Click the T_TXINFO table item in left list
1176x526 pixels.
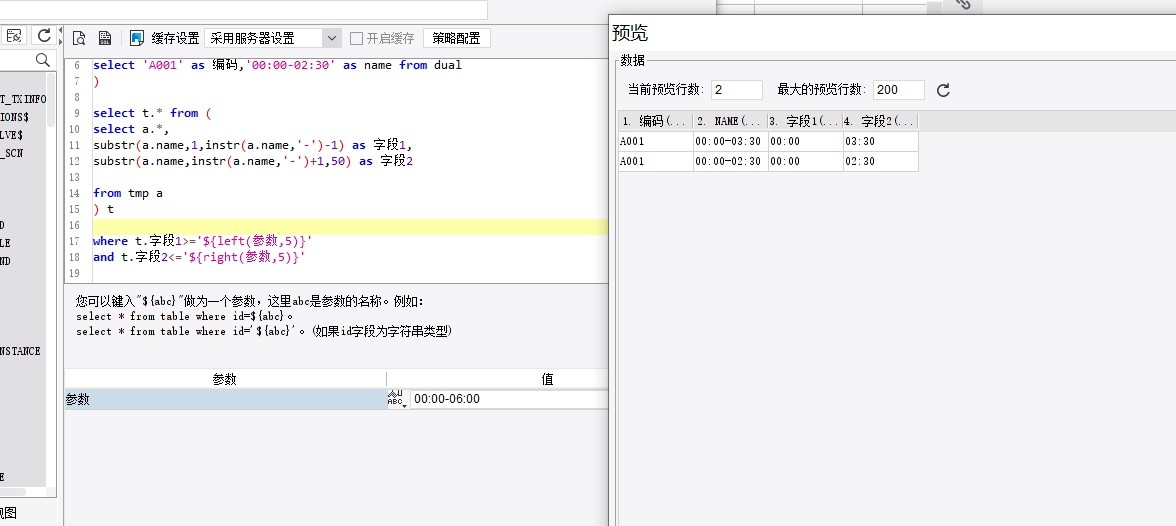pos(22,99)
